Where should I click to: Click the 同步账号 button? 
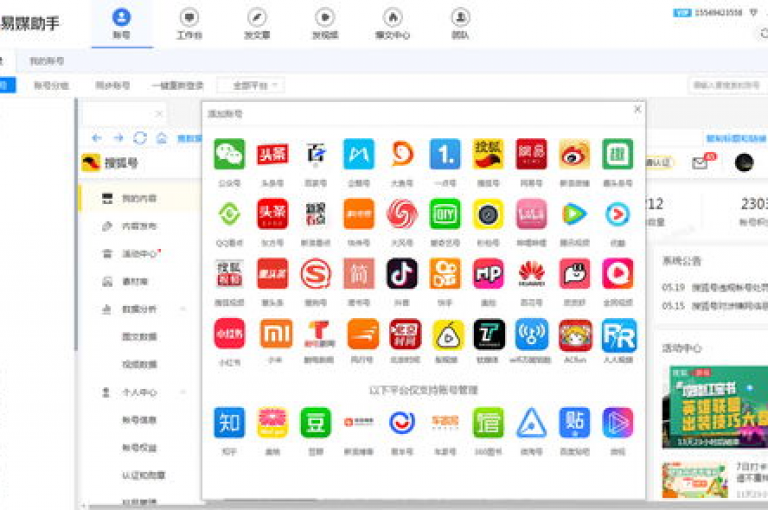(112, 85)
